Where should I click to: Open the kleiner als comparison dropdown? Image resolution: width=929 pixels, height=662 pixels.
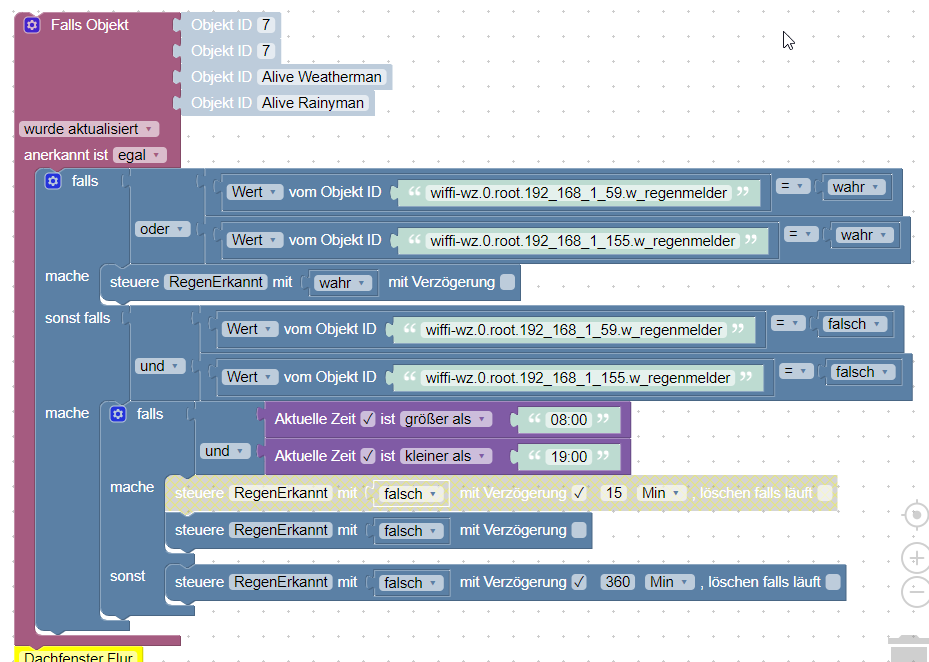[x=446, y=456]
